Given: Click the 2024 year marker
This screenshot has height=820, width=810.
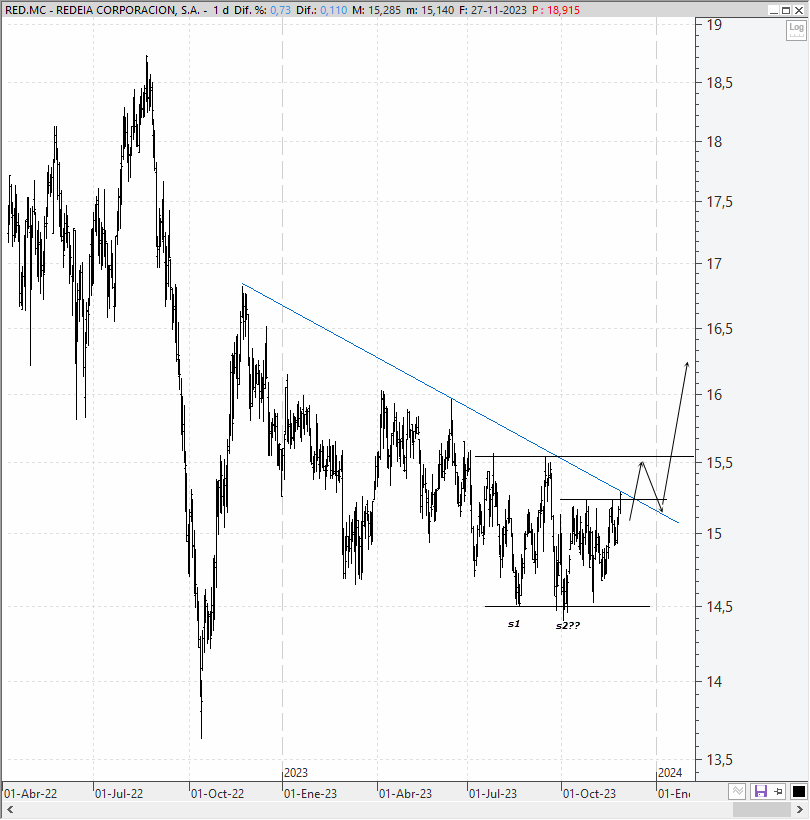Looking at the screenshot, I should pos(670,772).
